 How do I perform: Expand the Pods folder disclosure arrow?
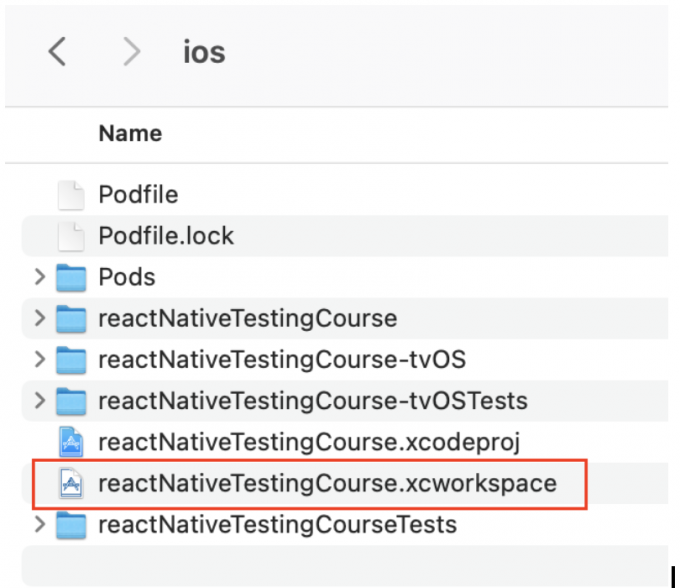(x=40, y=277)
